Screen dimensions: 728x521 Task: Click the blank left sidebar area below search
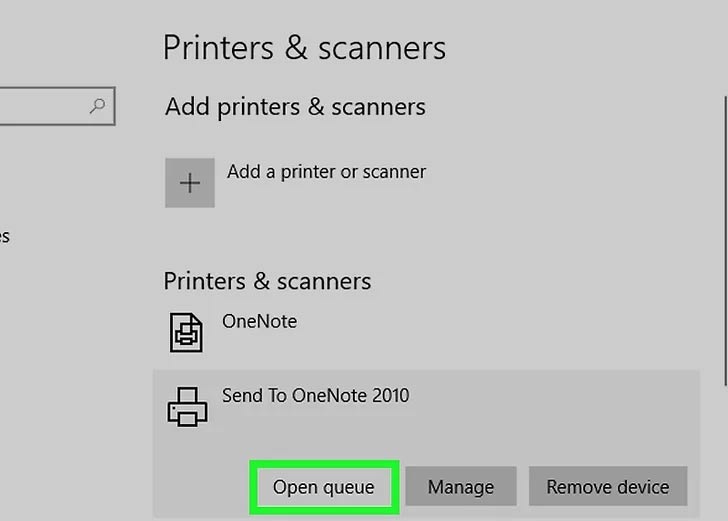tap(60, 350)
